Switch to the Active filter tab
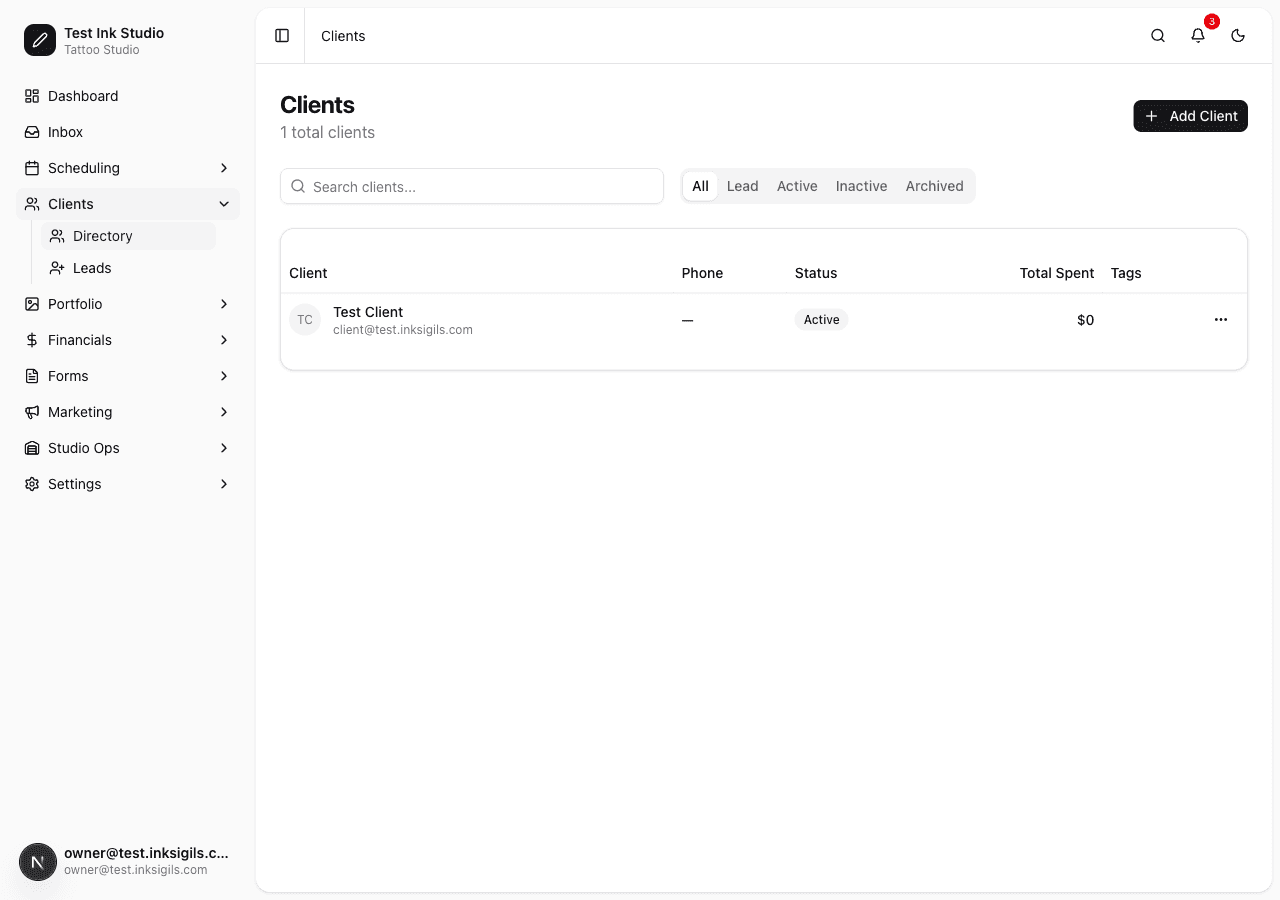The width and height of the screenshot is (1280, 900). (x=797, y=186)
